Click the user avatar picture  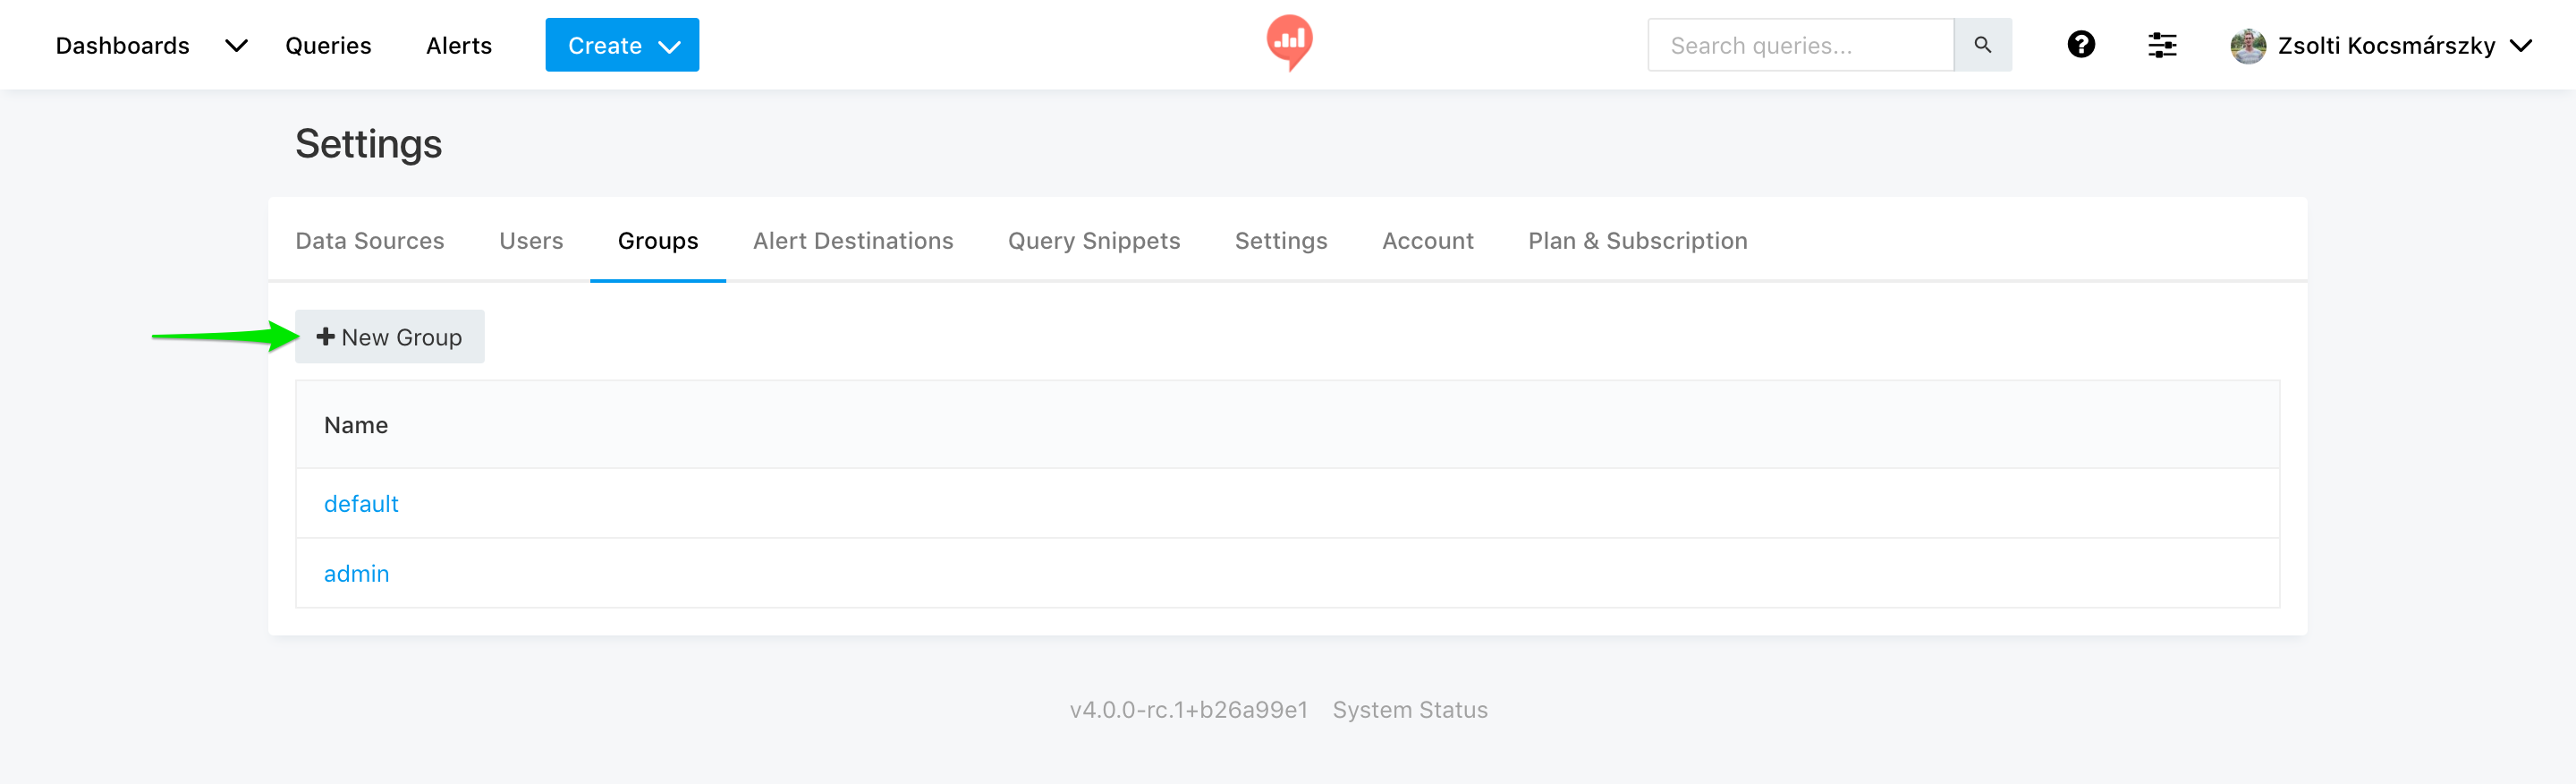[x=2247, y=46]
